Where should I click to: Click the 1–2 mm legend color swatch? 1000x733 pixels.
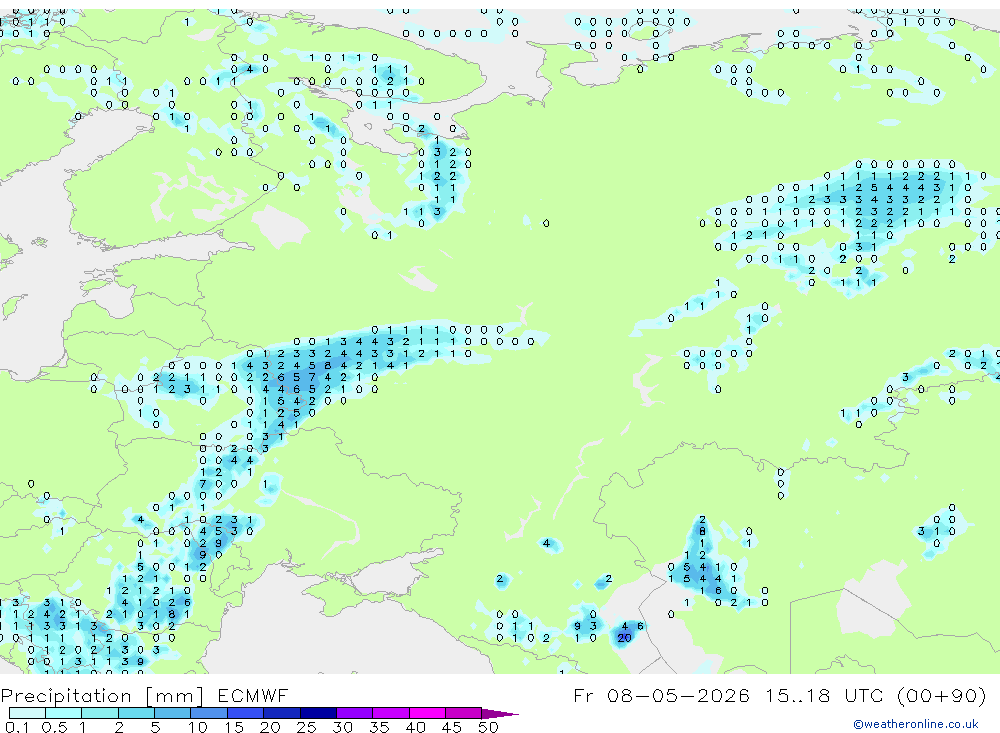click(100, 713)
